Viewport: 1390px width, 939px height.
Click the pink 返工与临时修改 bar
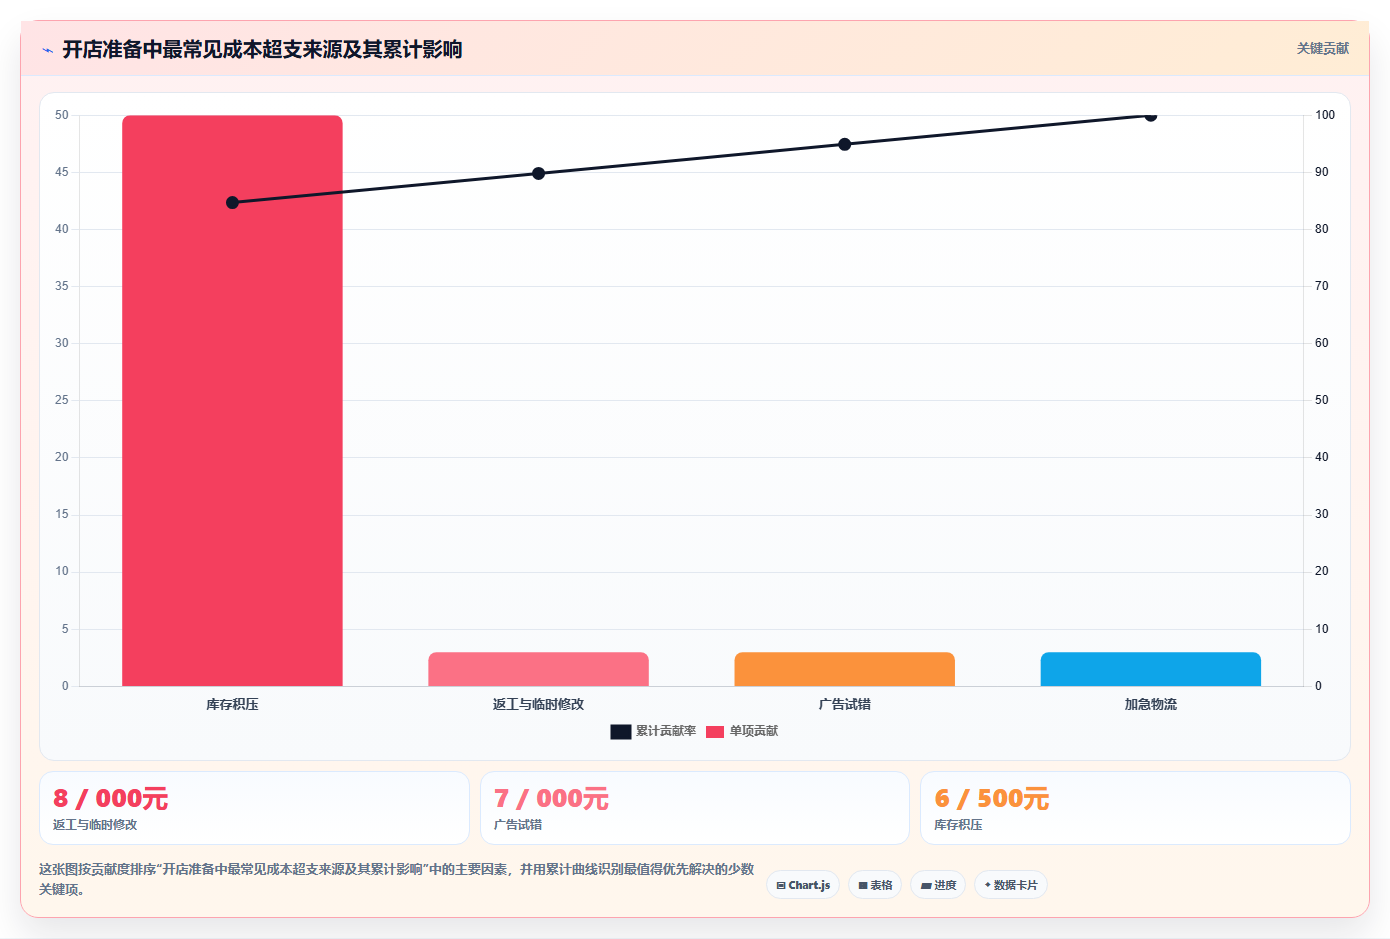click(538, 669)
